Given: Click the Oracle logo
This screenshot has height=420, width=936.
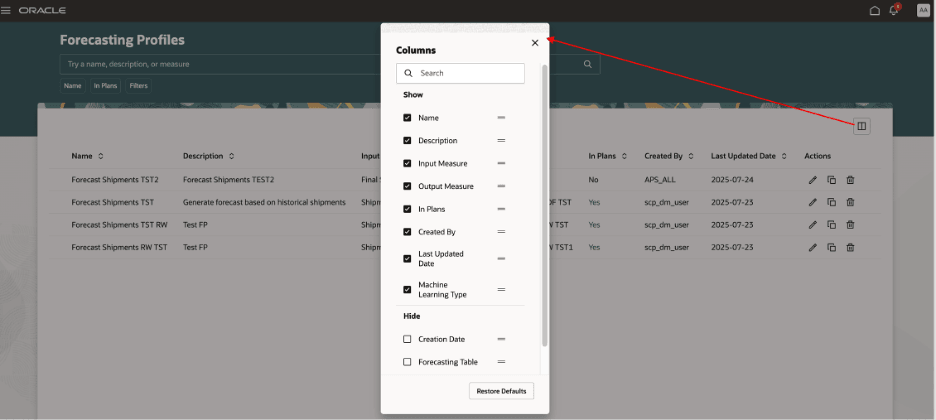Looking at the screenshot, I should tap(42, 11).
